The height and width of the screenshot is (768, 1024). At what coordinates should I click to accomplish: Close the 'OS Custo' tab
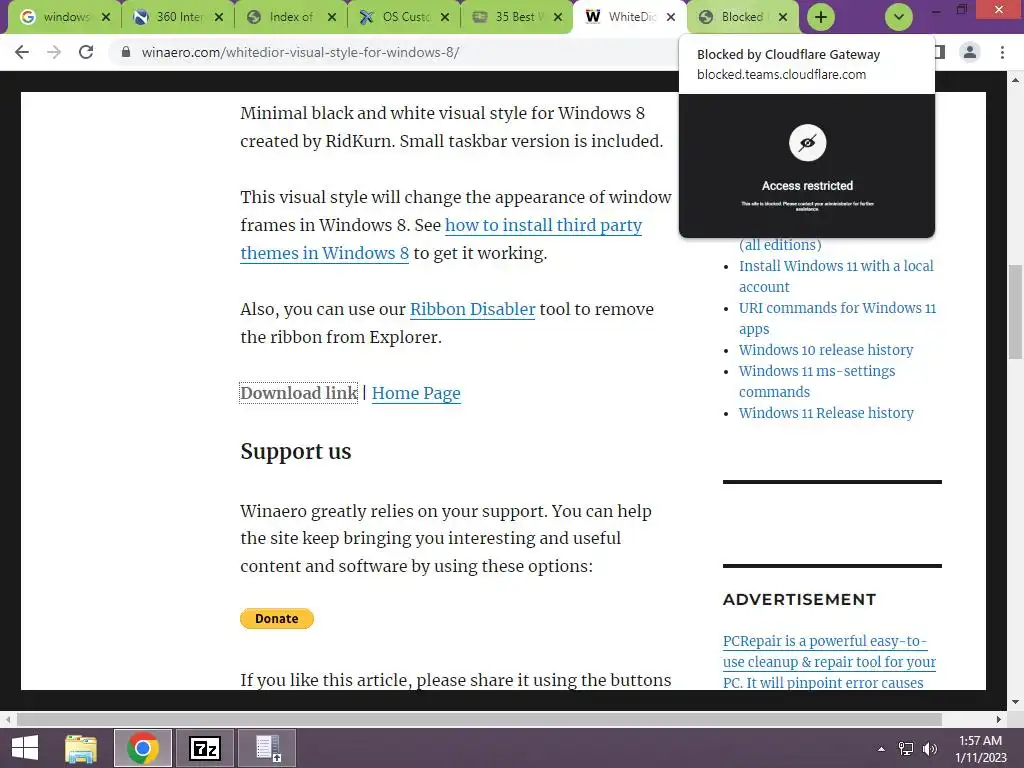445,17
